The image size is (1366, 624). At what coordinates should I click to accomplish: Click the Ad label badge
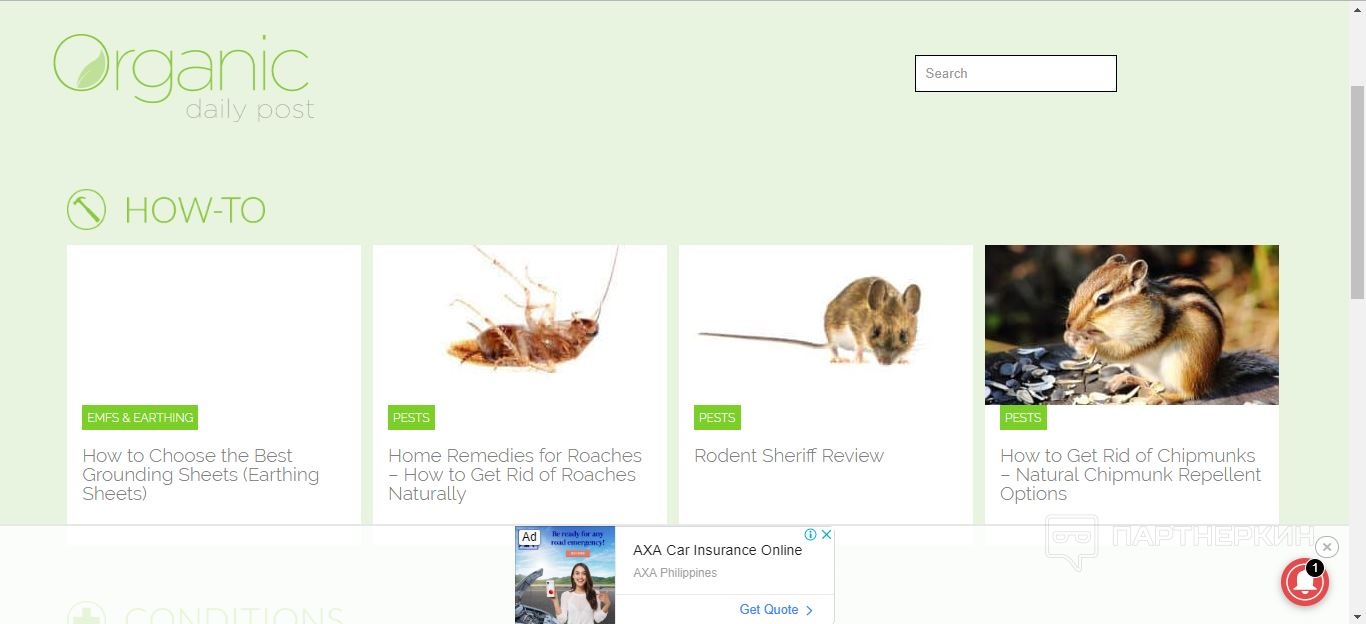pos(529,537)
